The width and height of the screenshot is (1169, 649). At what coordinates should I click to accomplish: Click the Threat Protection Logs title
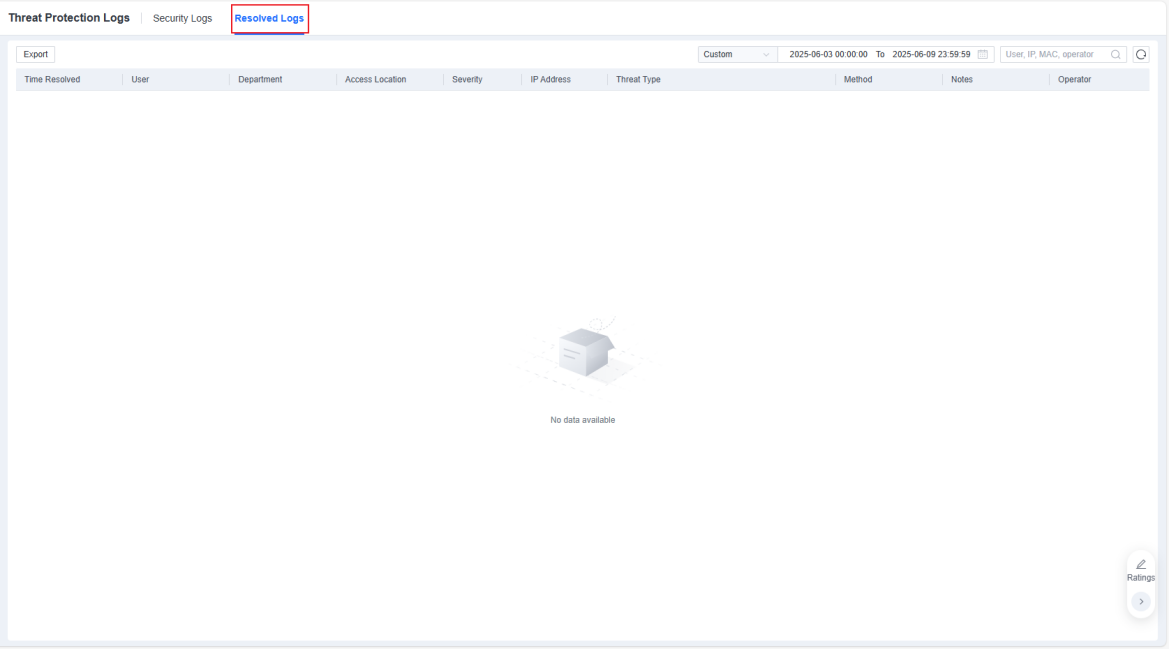tap(69, 18)
